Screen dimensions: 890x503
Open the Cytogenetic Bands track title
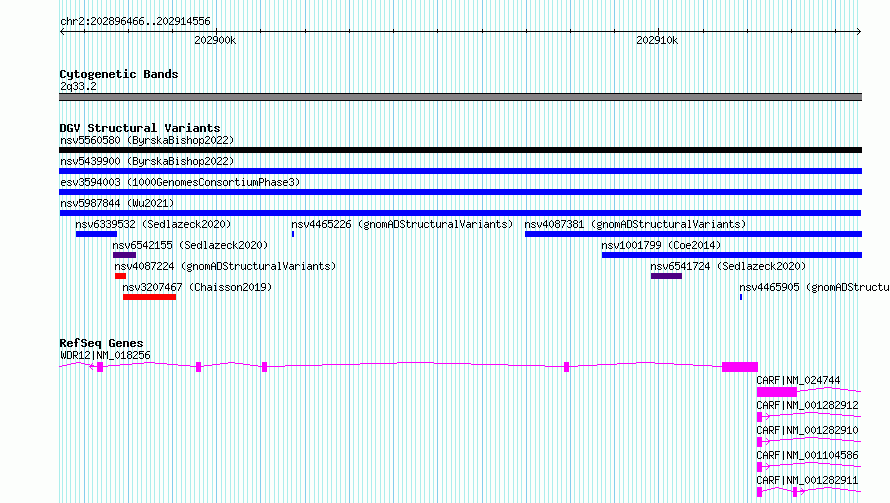pos(119,74)
